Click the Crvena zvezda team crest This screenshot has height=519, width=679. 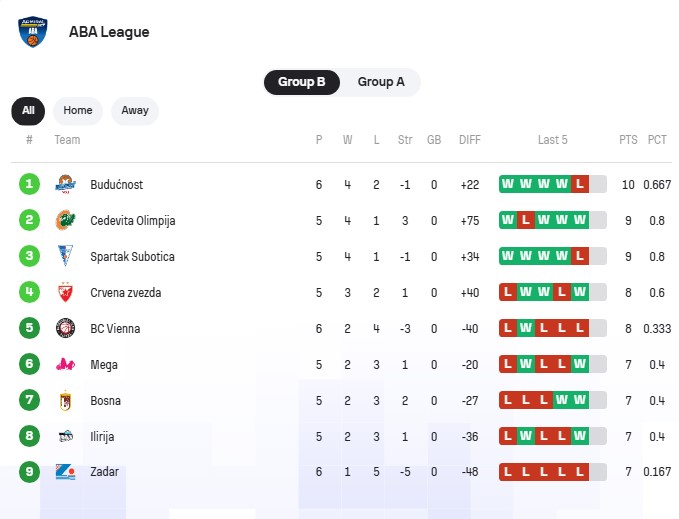66,292
